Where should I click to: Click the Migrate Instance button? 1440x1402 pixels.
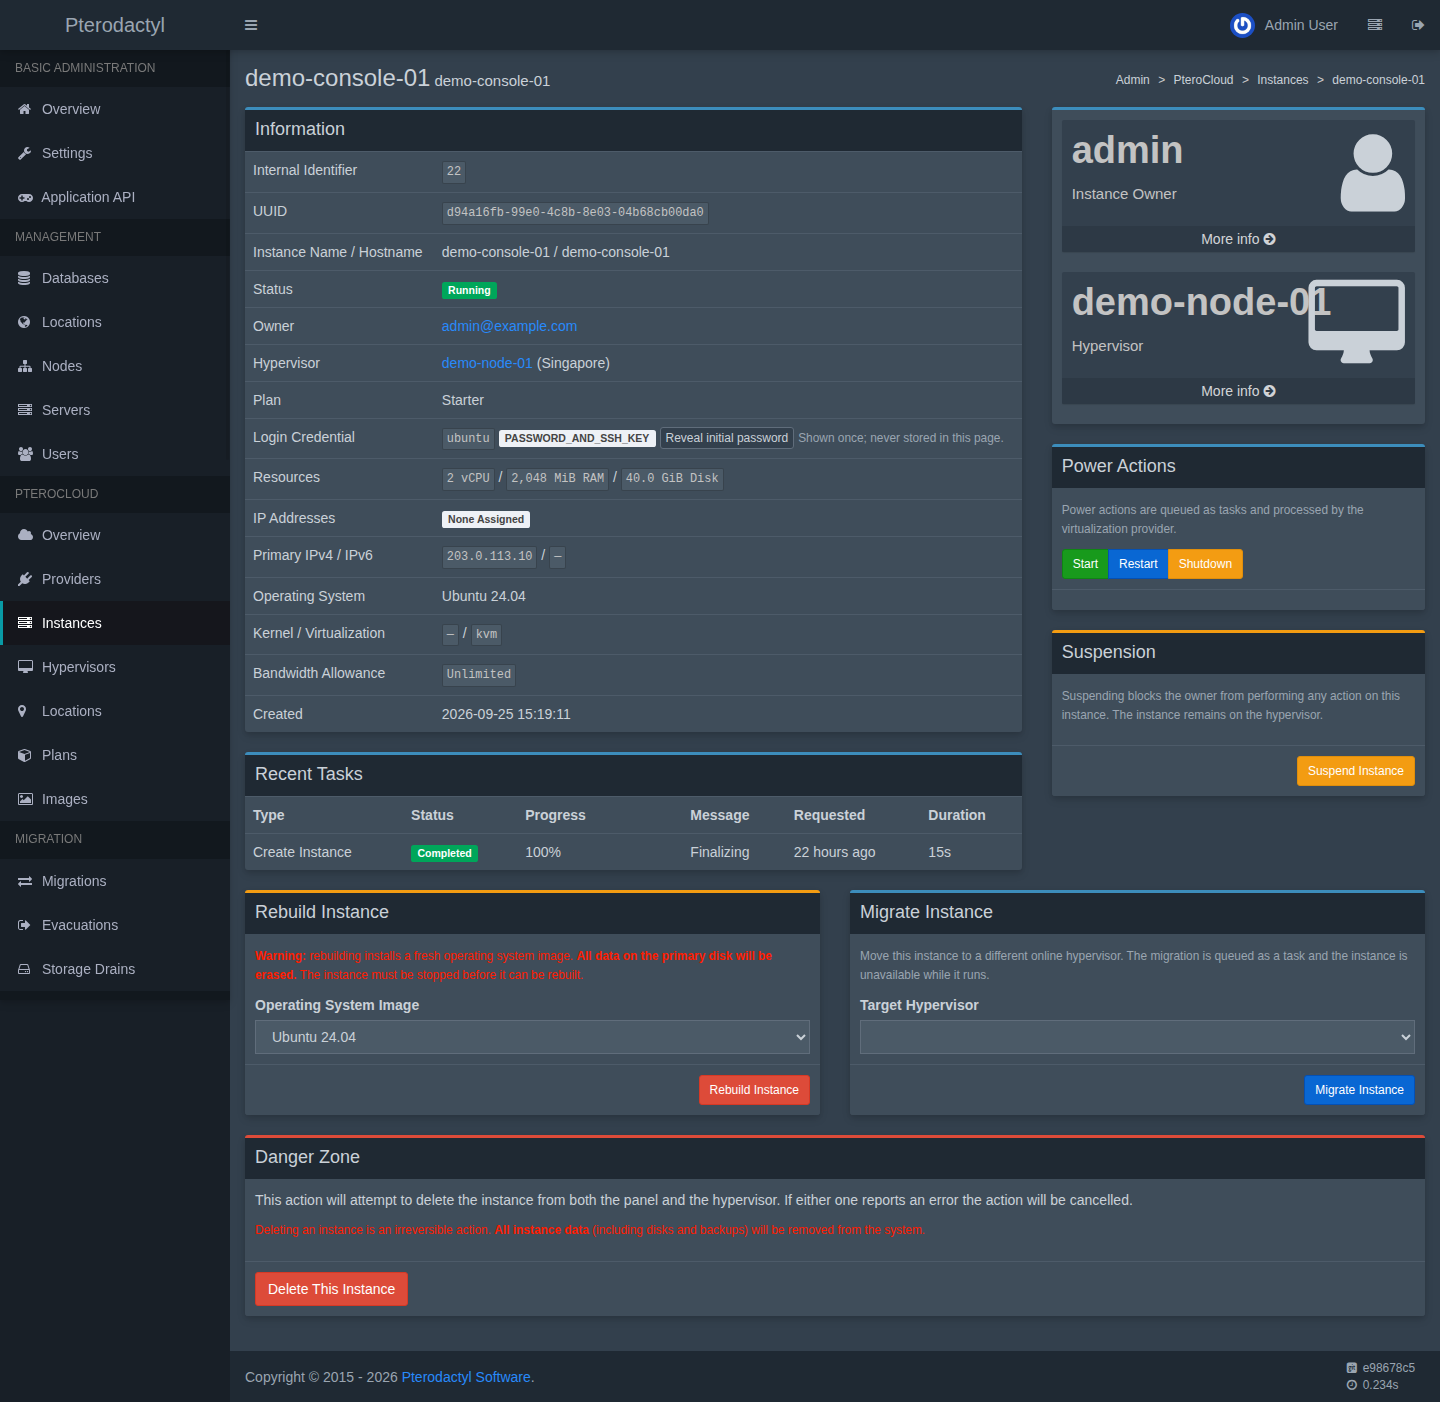(1359, 1090)
